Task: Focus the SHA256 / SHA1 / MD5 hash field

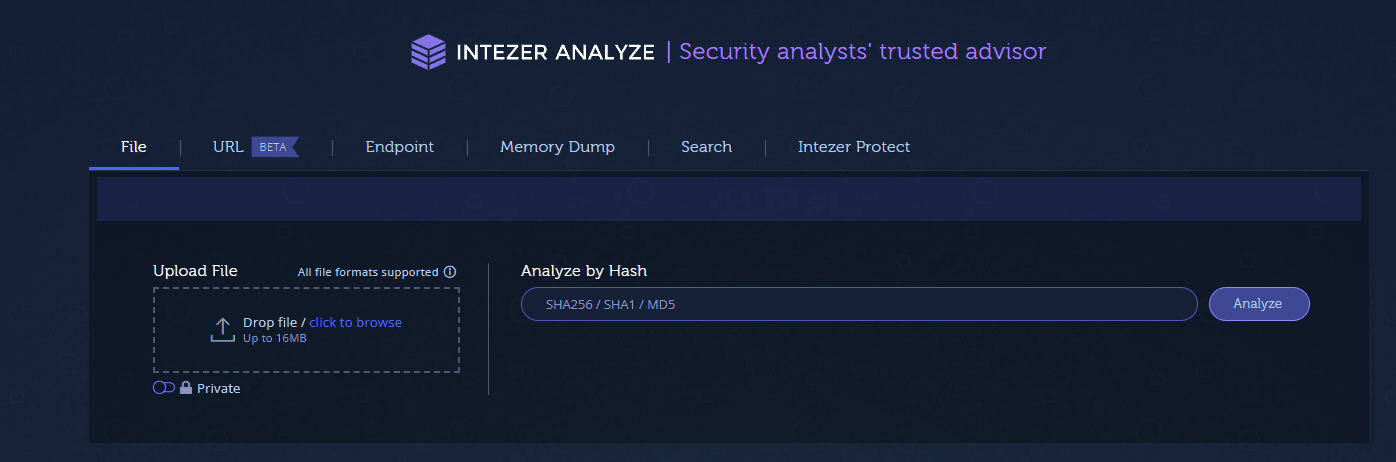Action: (858, 304)
